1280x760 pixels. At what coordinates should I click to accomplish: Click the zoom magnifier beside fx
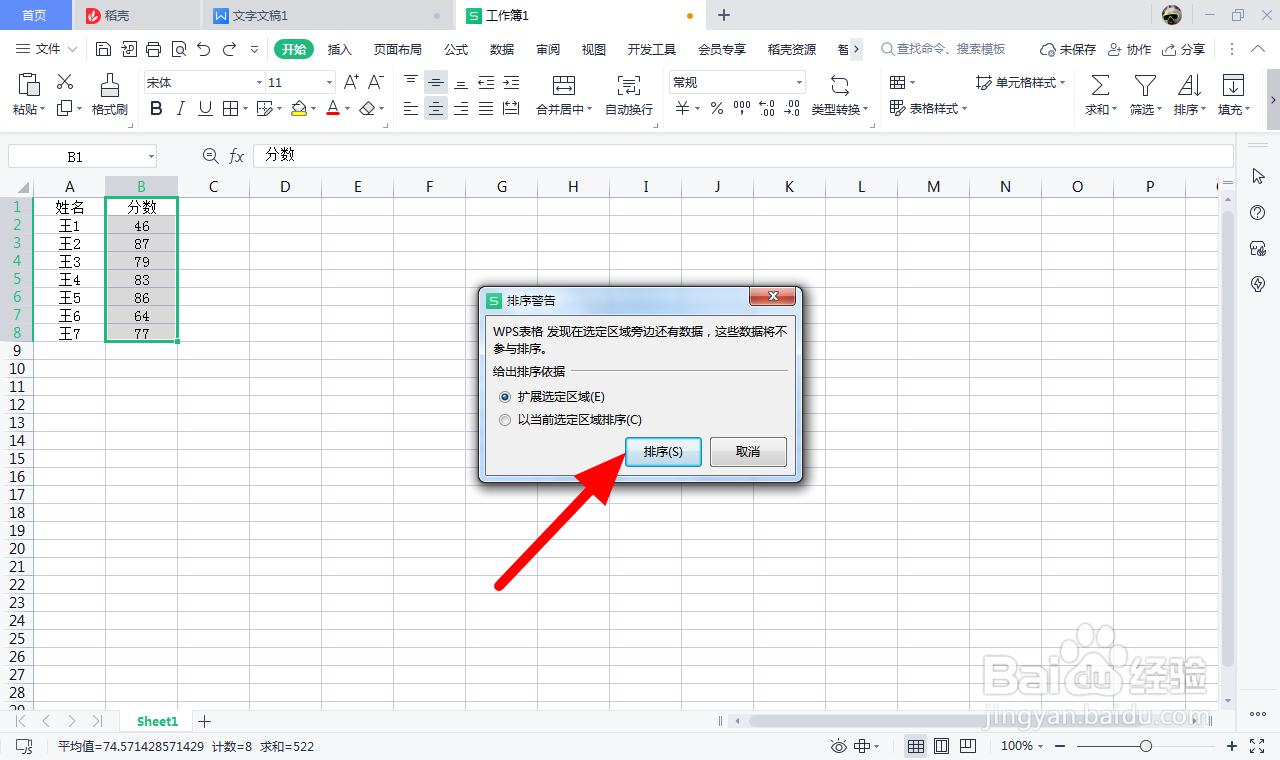point(210,156)
